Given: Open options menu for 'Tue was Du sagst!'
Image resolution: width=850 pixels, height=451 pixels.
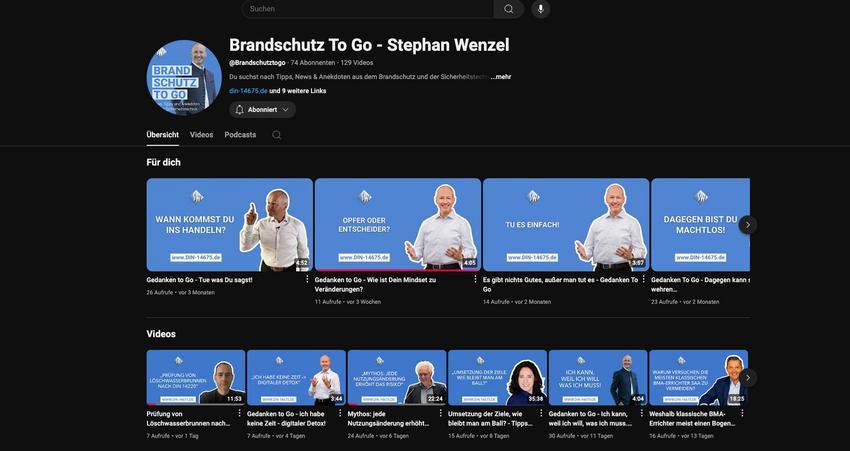Looking at the screenshot, I should [307, 279].
